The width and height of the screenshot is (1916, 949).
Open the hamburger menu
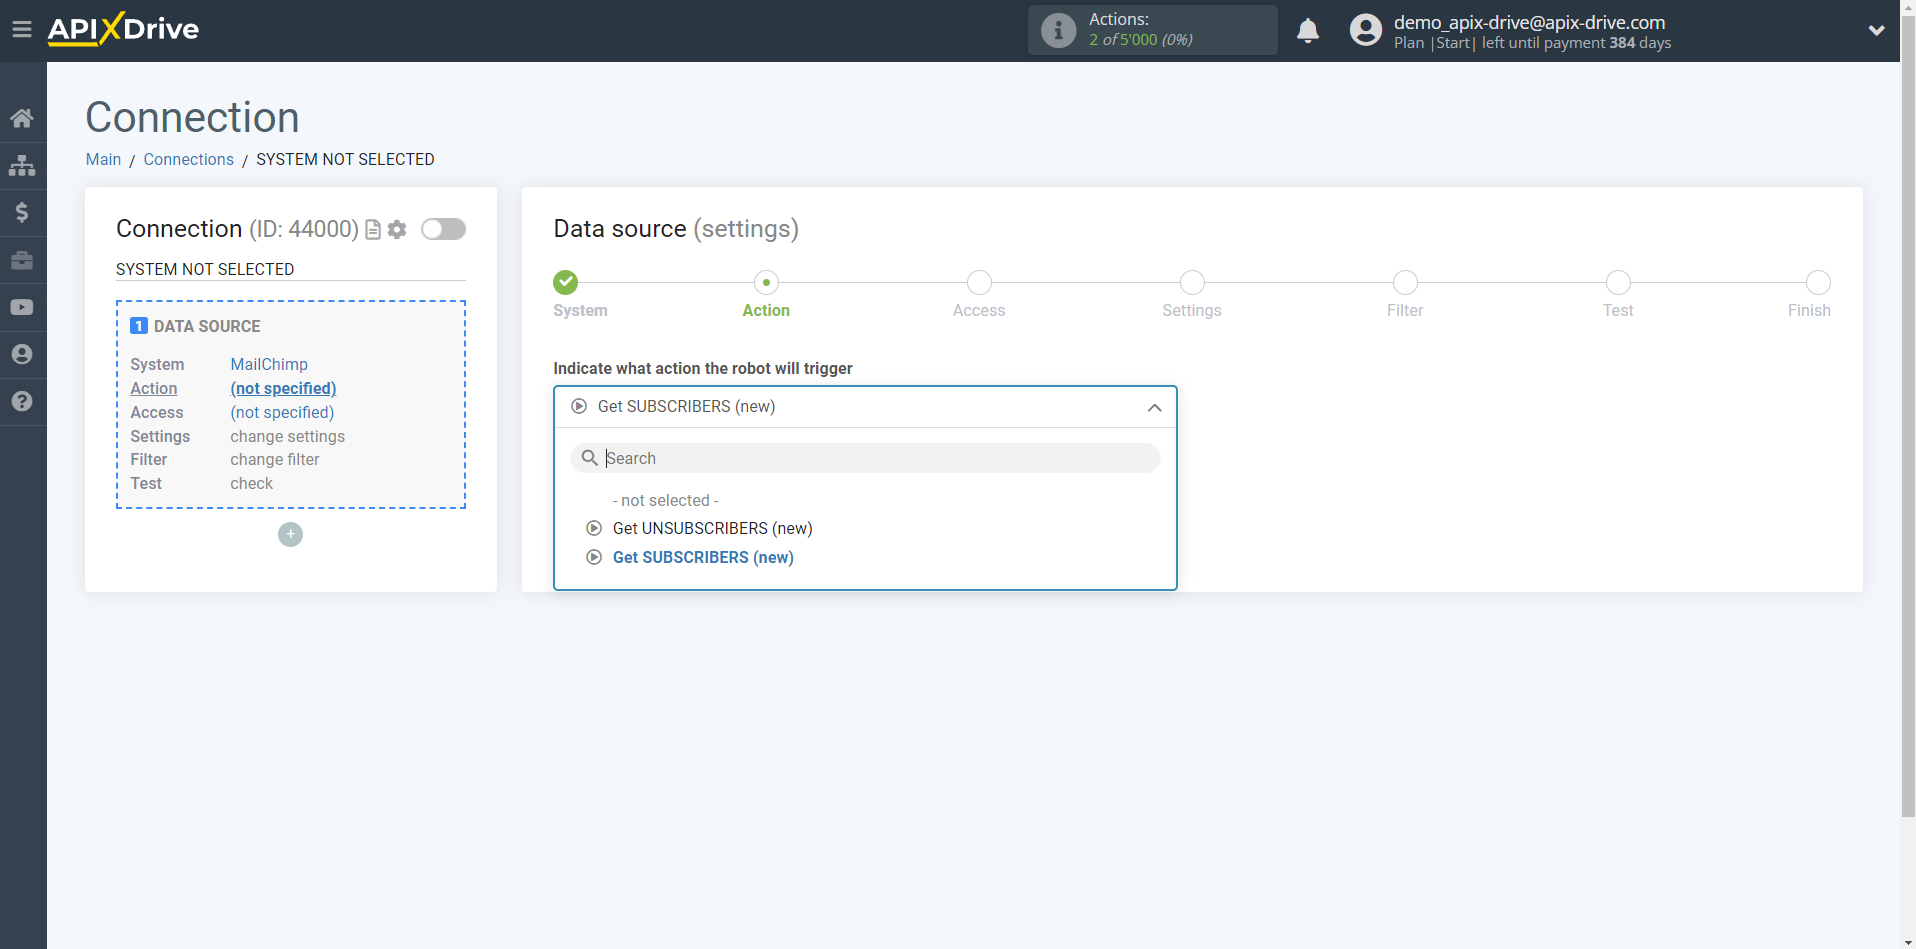coord(22,30)
